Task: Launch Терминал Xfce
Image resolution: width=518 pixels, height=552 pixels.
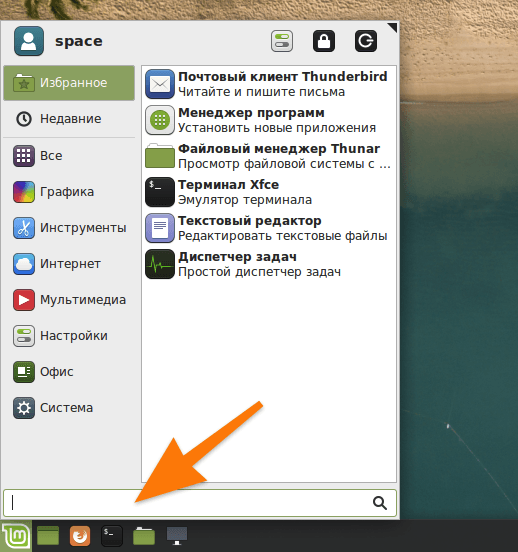Action: coord(269,192)
